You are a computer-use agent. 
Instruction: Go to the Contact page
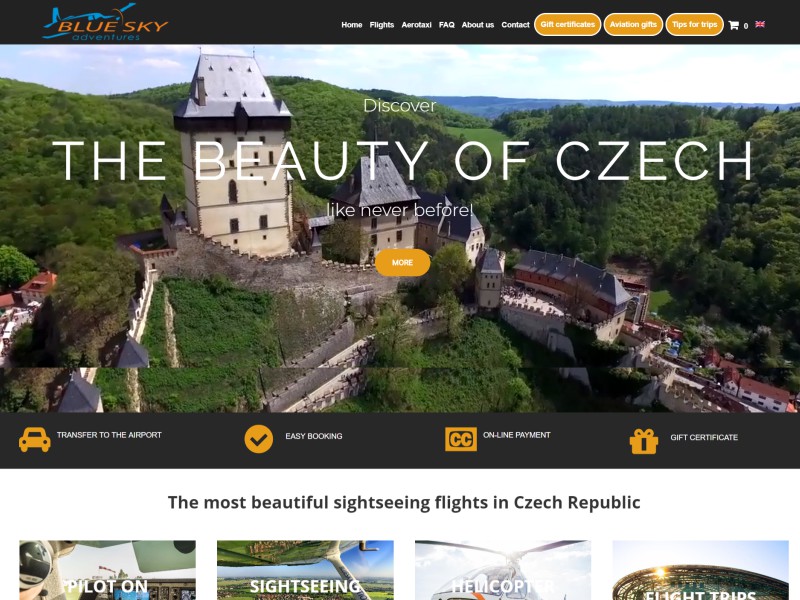click(x=515, y=24)
